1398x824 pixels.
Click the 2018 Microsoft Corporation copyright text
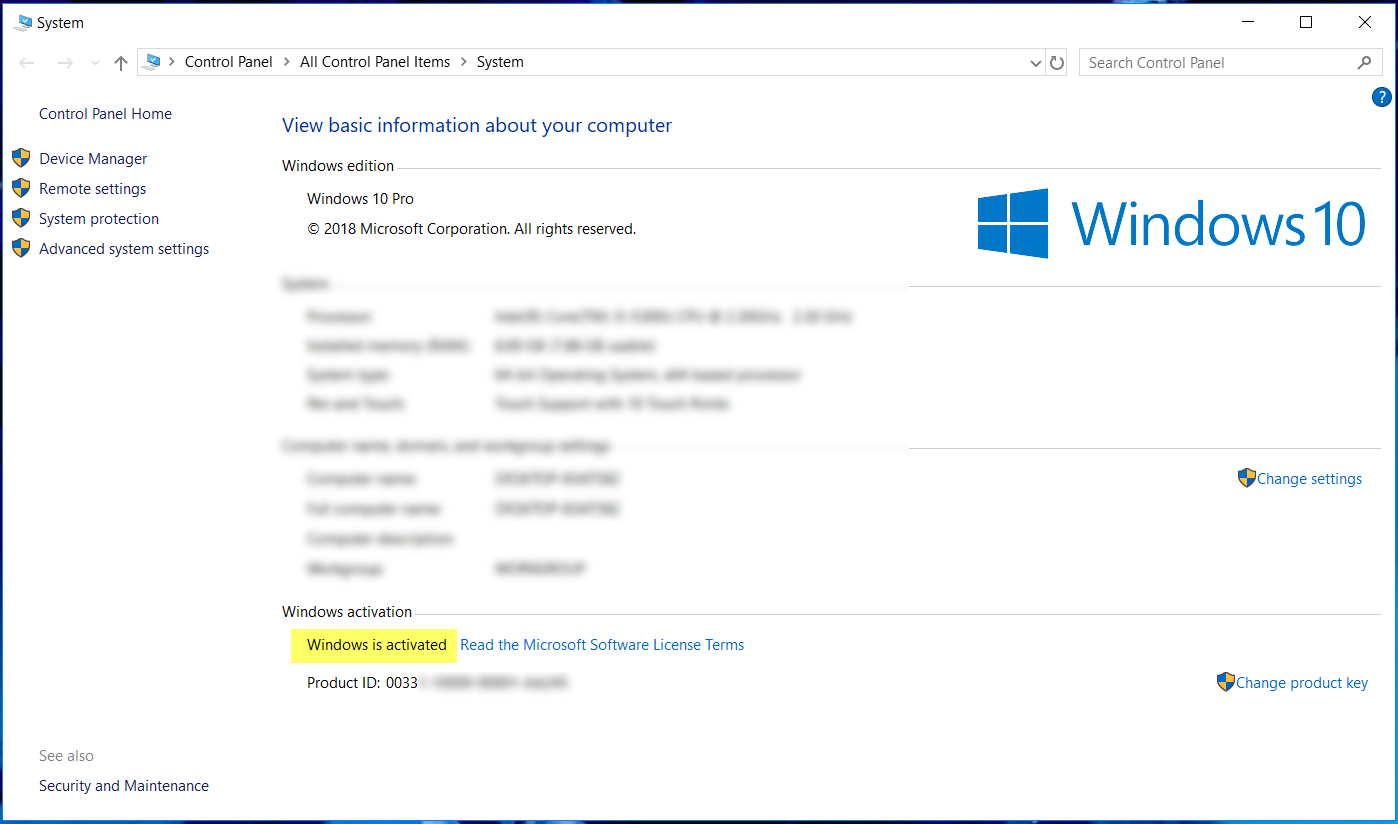coord(471,229)
